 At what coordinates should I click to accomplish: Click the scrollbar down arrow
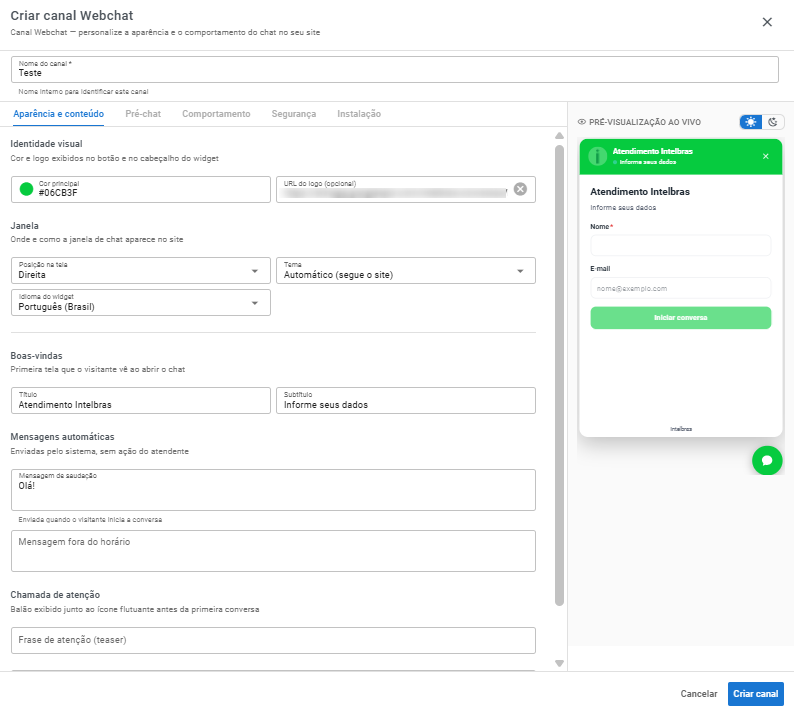[x=559, y=663]
